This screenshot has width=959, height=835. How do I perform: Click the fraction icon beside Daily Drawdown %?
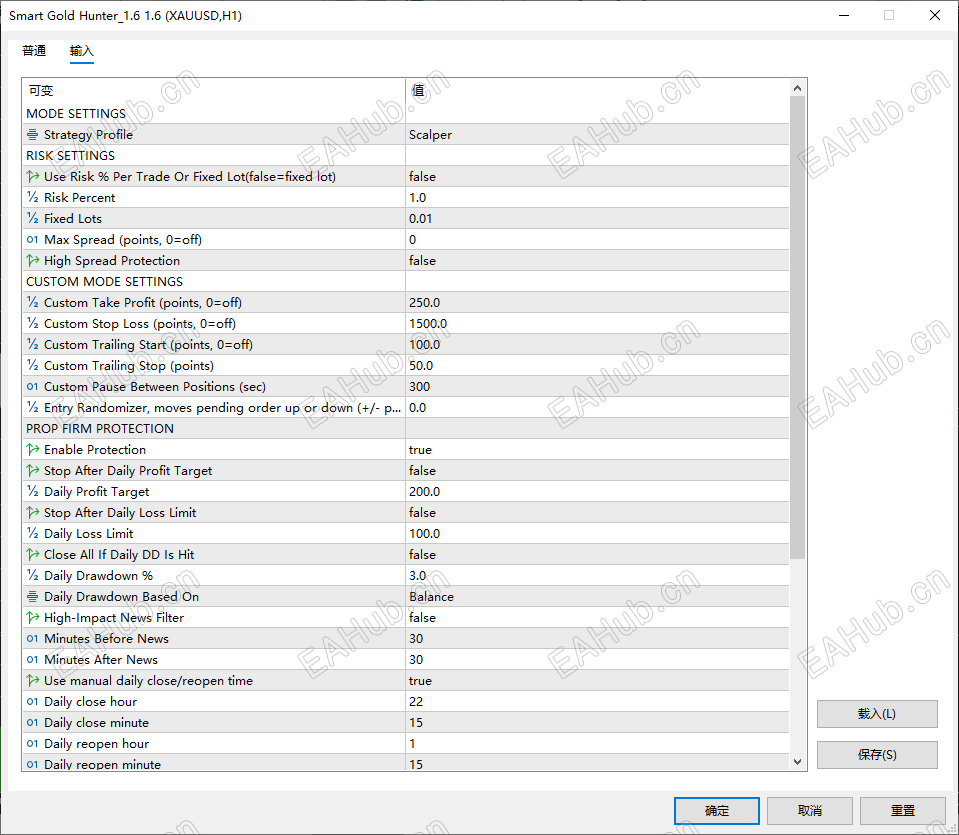coord(32,576)
